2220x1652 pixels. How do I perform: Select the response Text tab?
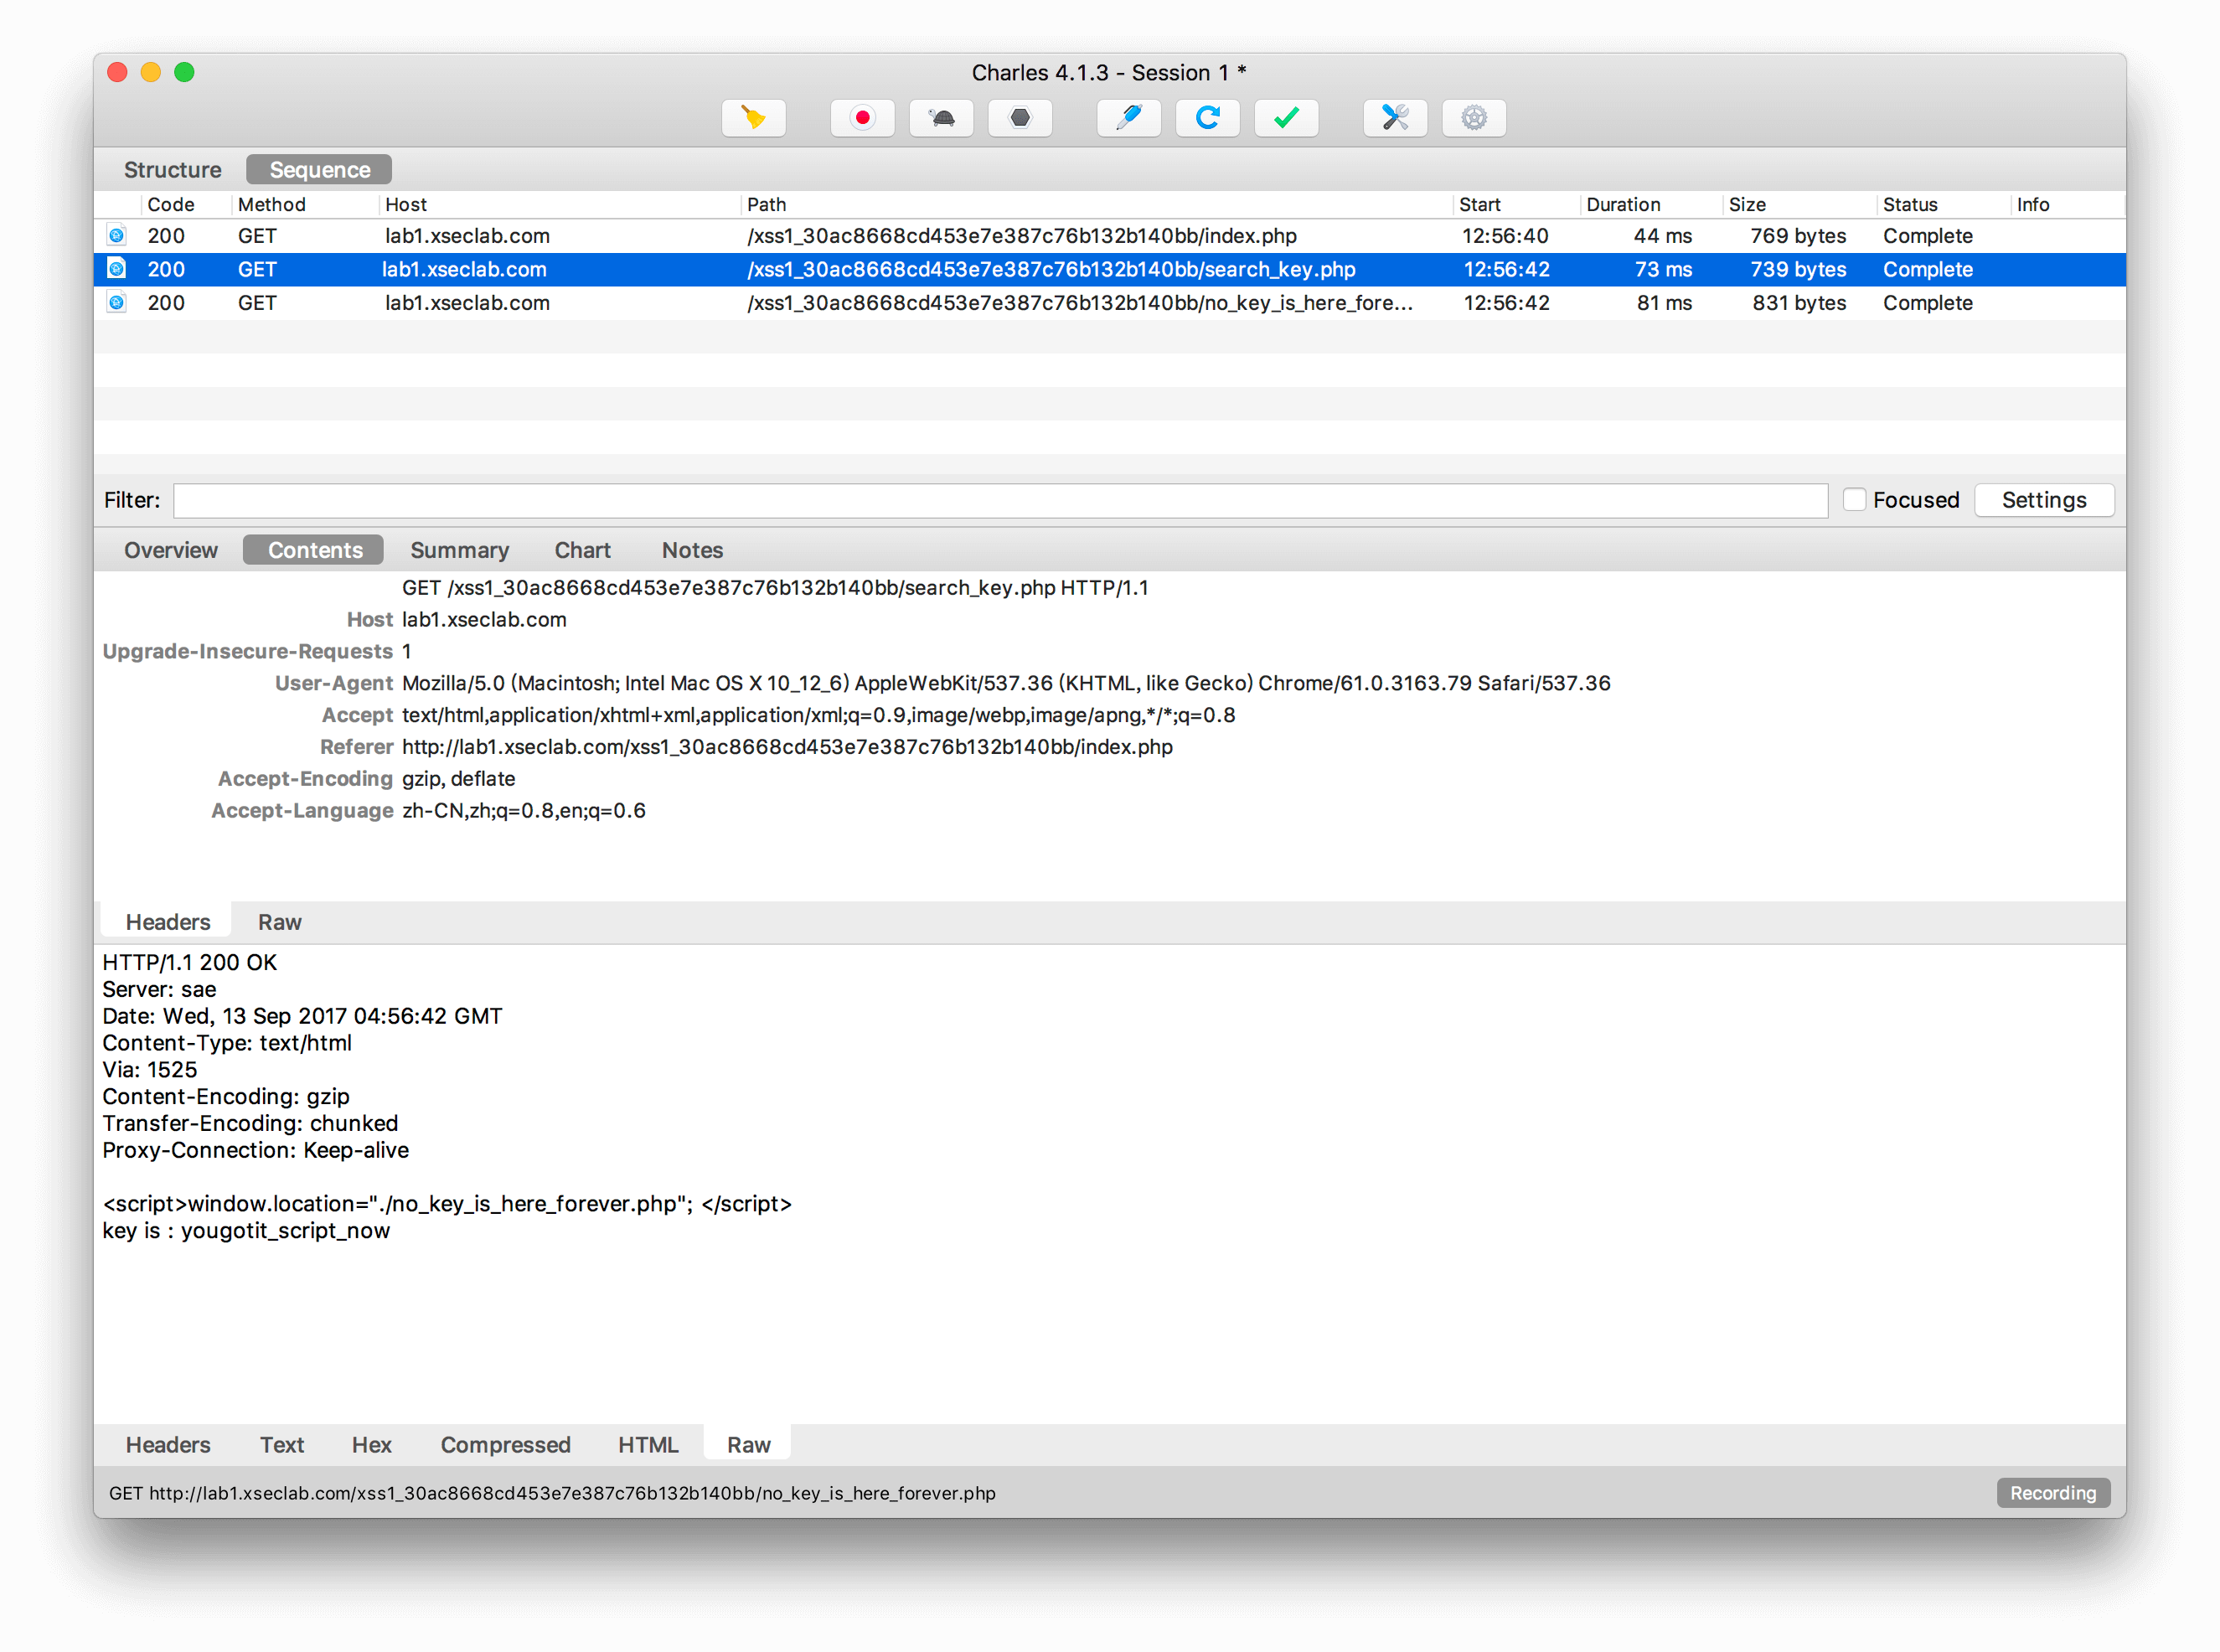[282, 1445]
